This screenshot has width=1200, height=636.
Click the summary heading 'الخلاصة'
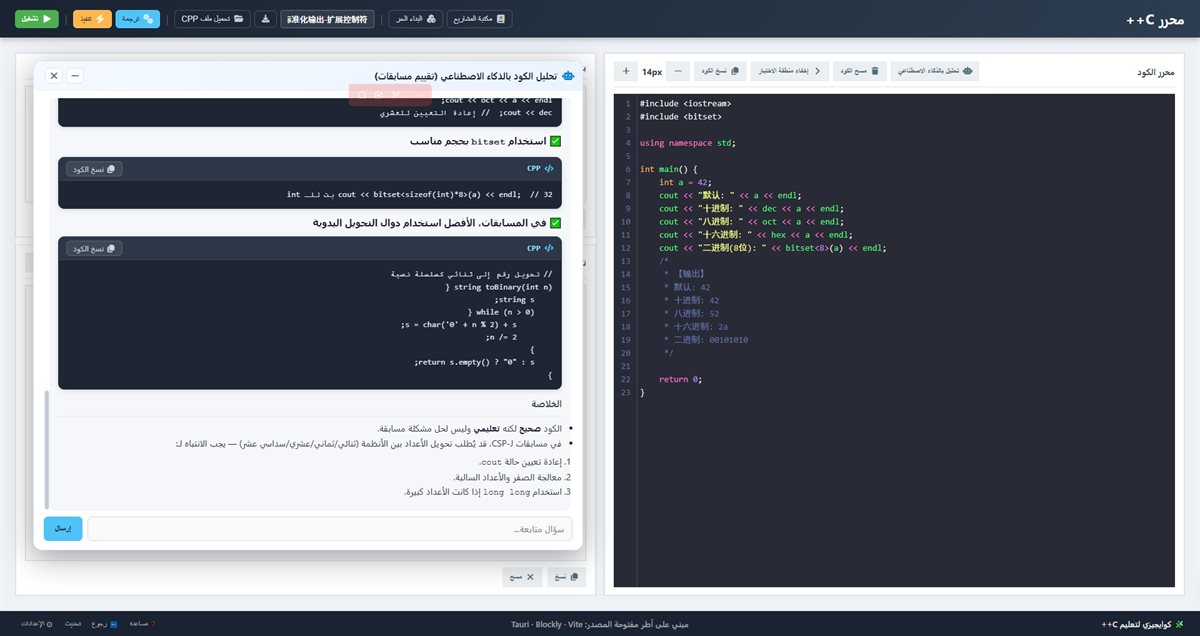pos(547,404)
